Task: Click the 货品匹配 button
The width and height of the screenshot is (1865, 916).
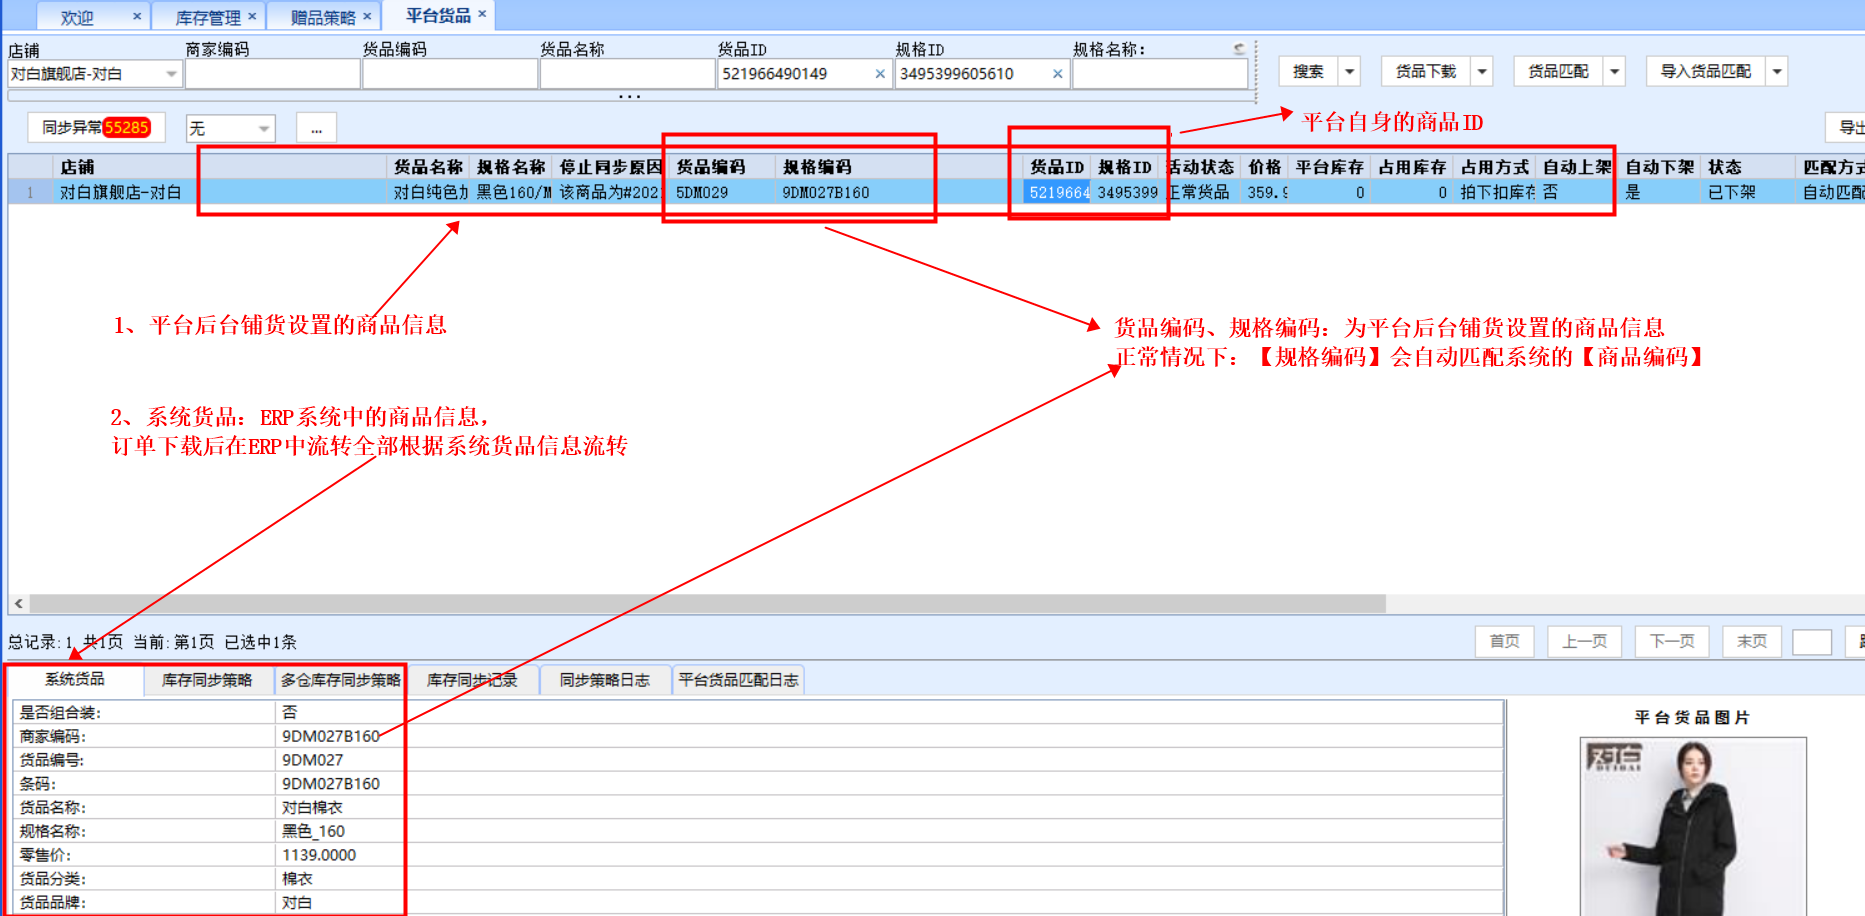Action: [1558, 72]
